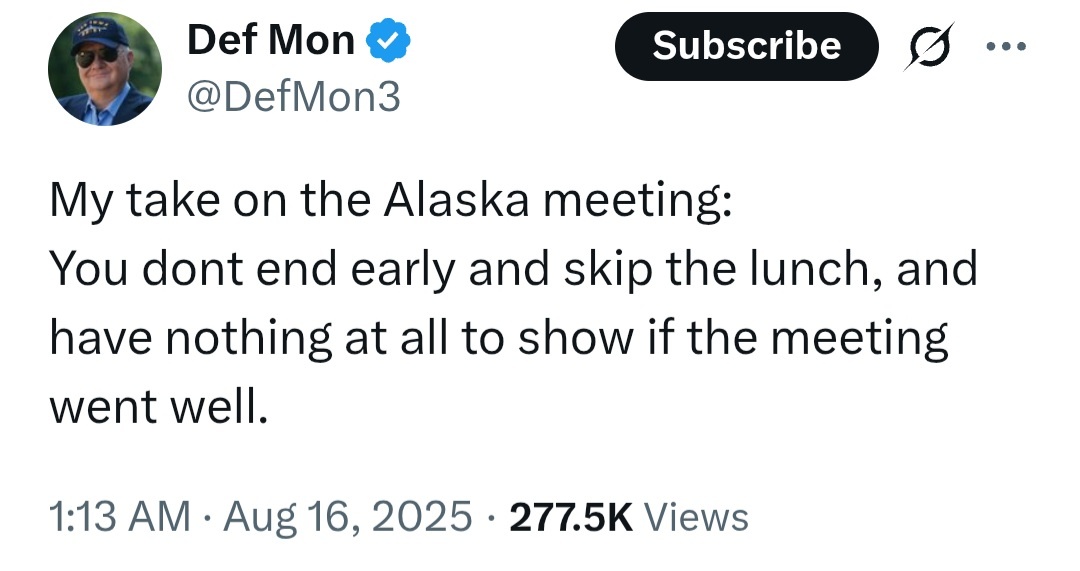Open Def Mon's profile picture

pyautogui.click(x=105, y=70)
